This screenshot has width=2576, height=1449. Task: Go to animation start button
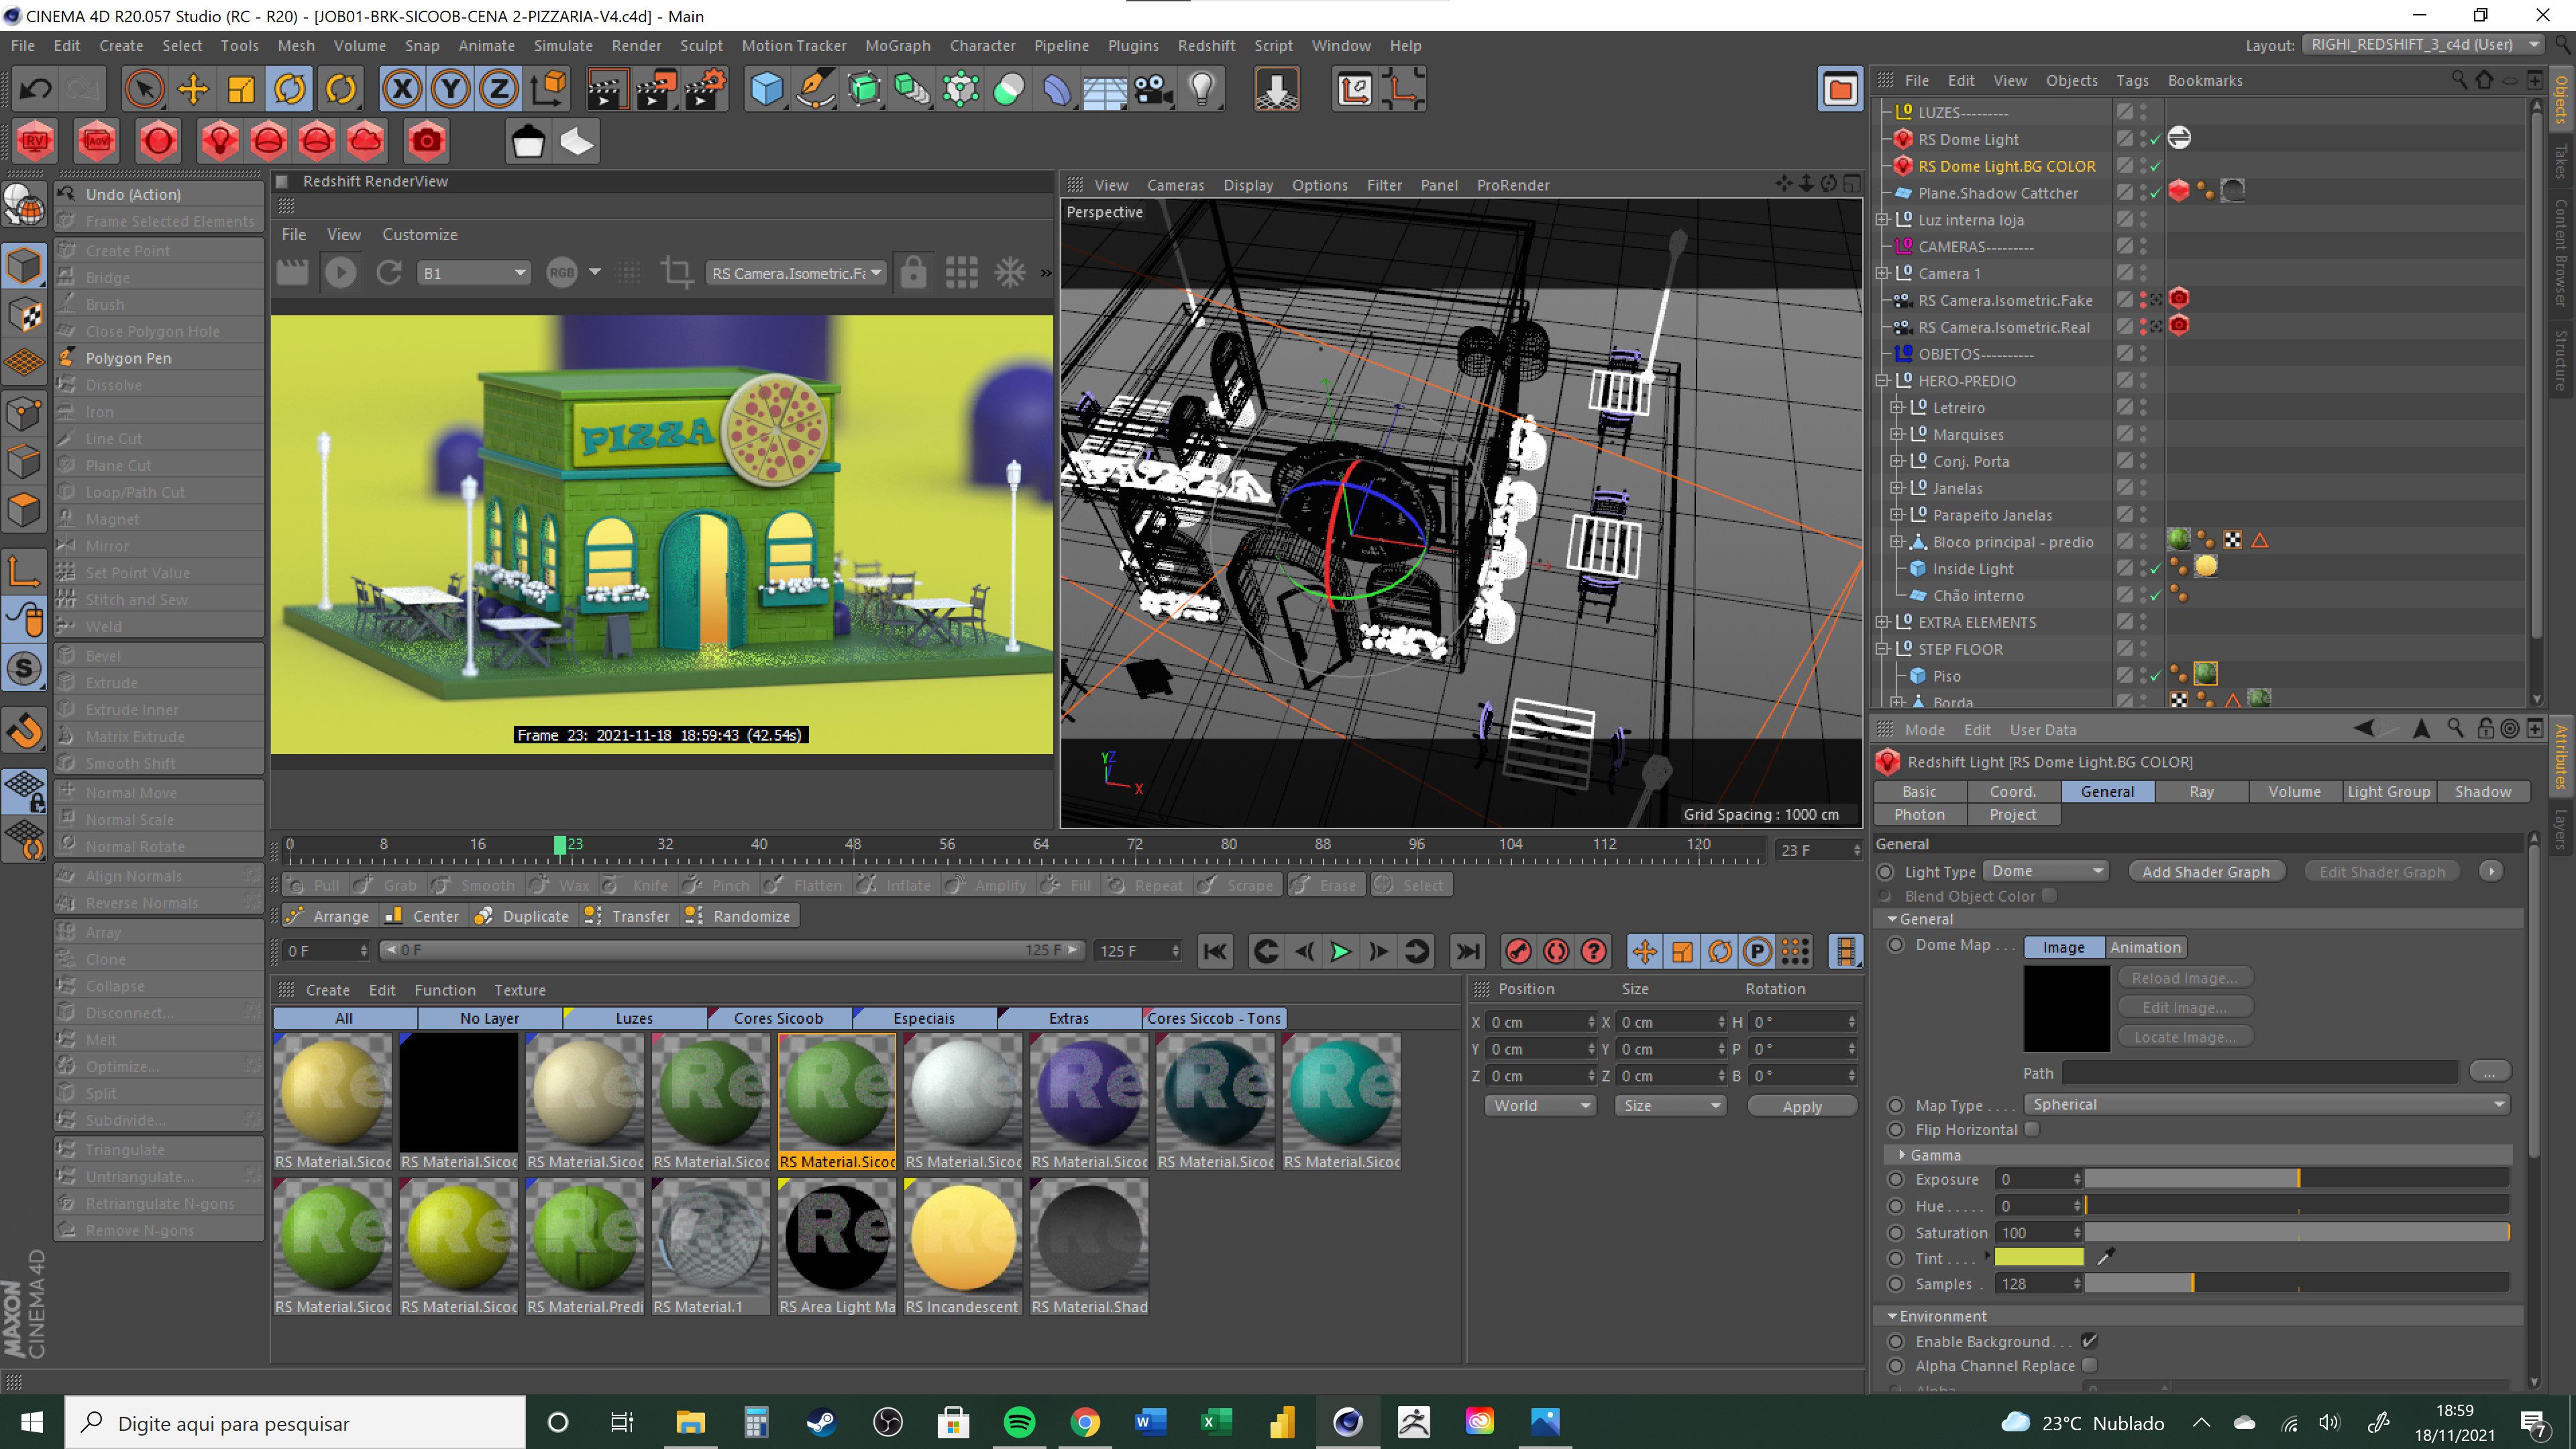click(1215, 951)
